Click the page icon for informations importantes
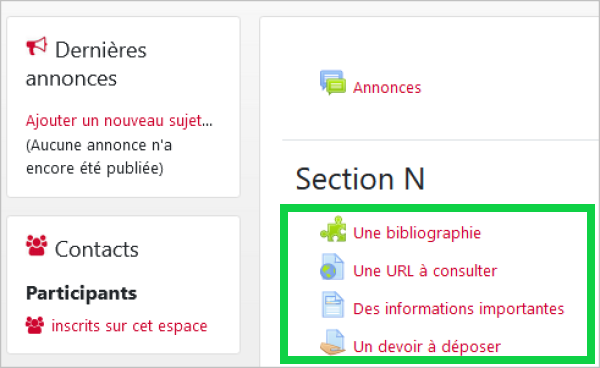This screenshot has height=368, width=600. [333, 304]
